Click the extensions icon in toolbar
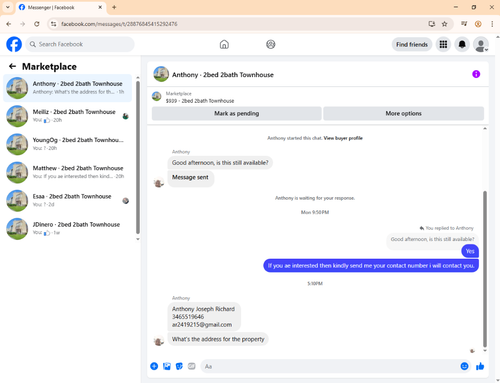Viewport: 500px width, 383px height. click(464, 24)
